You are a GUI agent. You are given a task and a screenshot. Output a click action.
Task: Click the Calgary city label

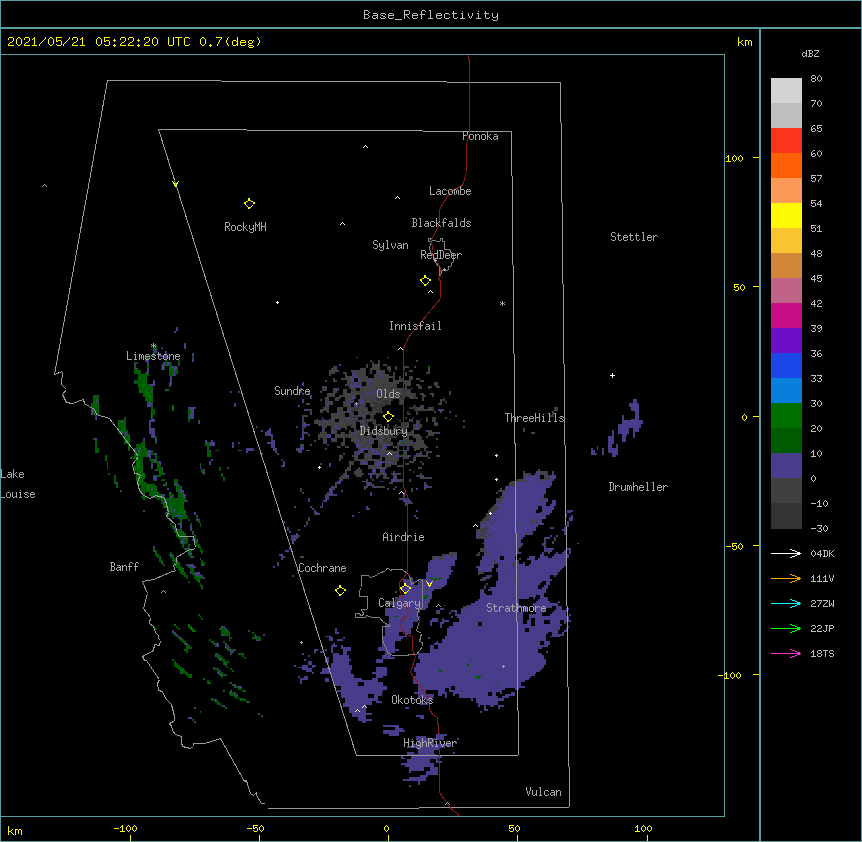(x=399, y=603)
